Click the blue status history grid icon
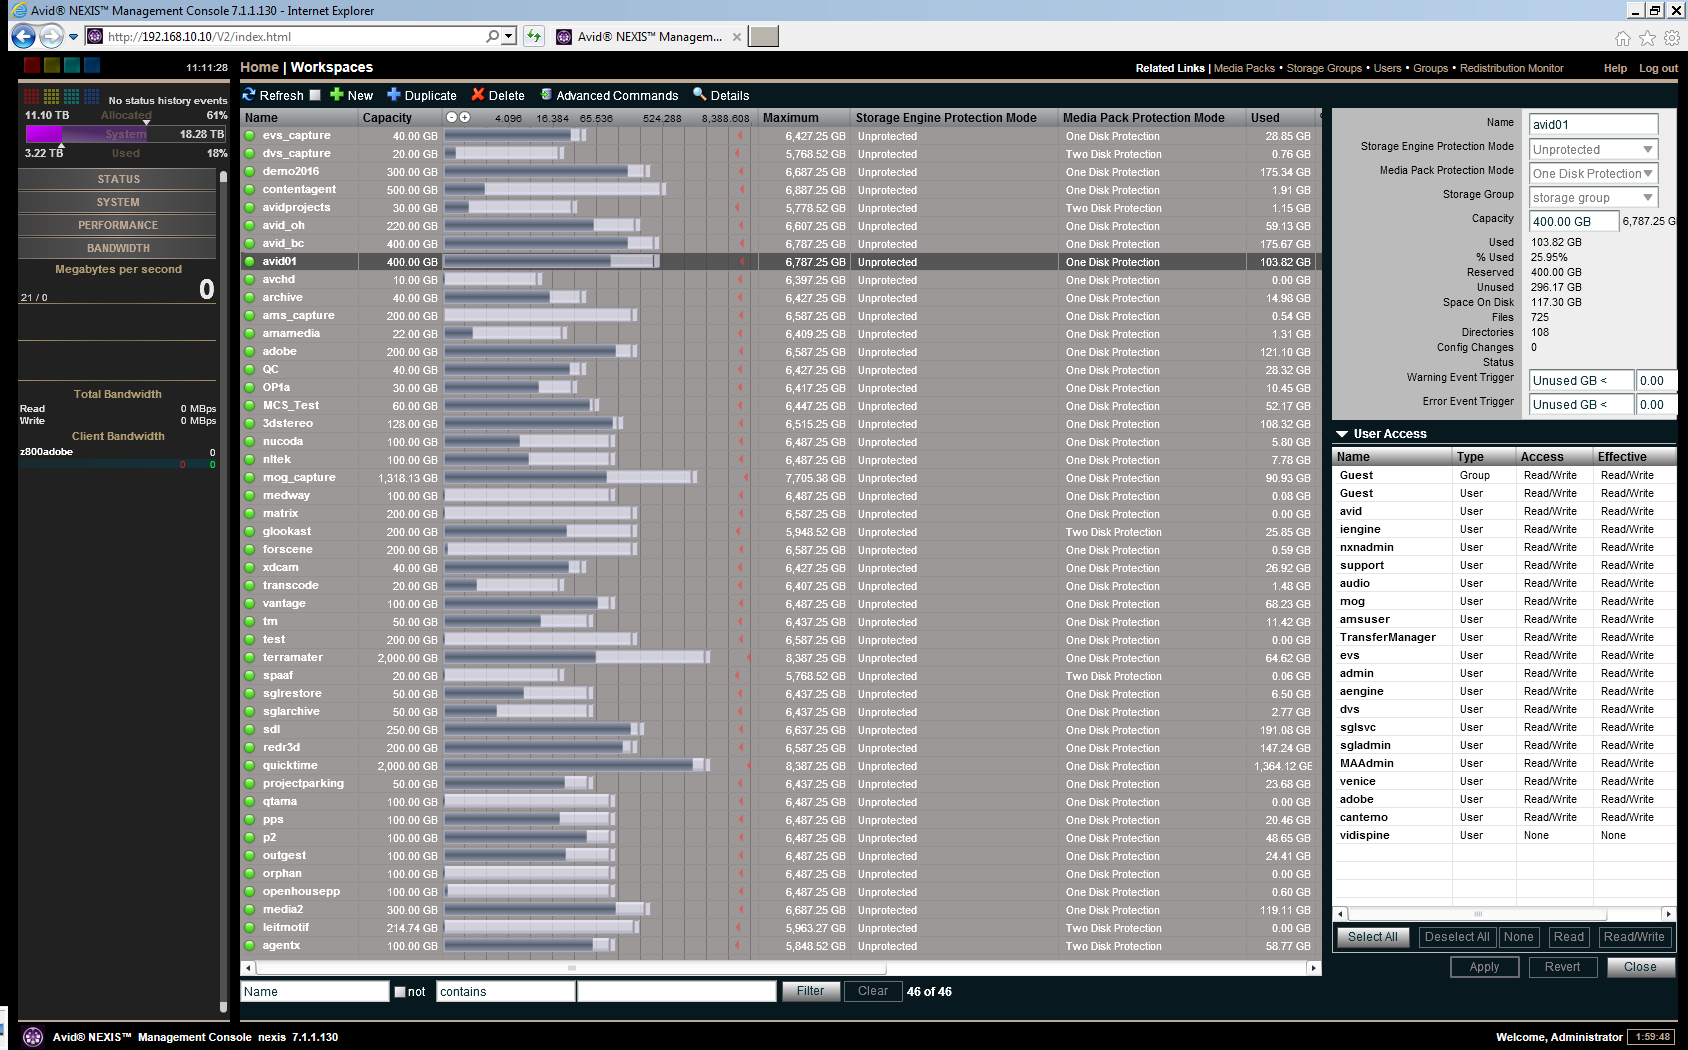Image resolution: width=1688 pixels, height=1050 pixels. click(x=92, y=97)
